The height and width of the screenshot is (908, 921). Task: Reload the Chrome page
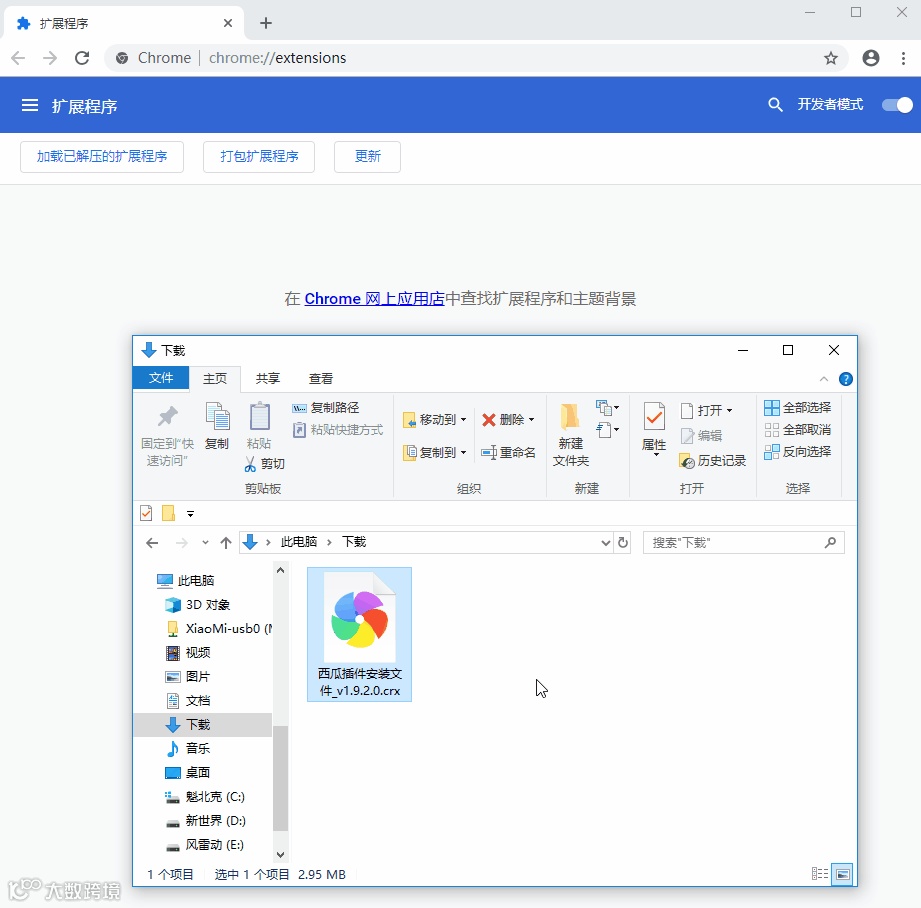[82, 58]
